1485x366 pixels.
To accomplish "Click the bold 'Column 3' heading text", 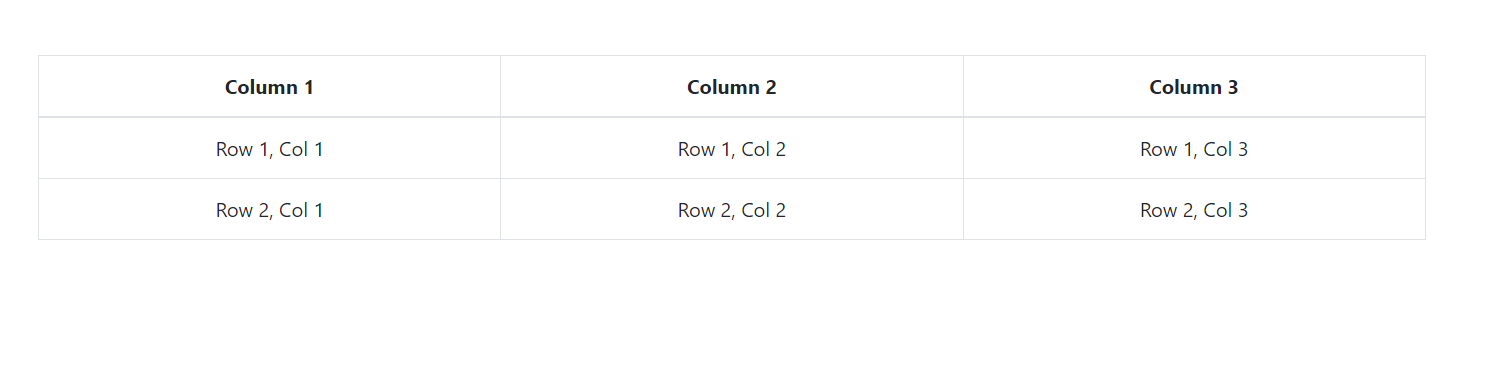I will click(x=1194, y=87).
